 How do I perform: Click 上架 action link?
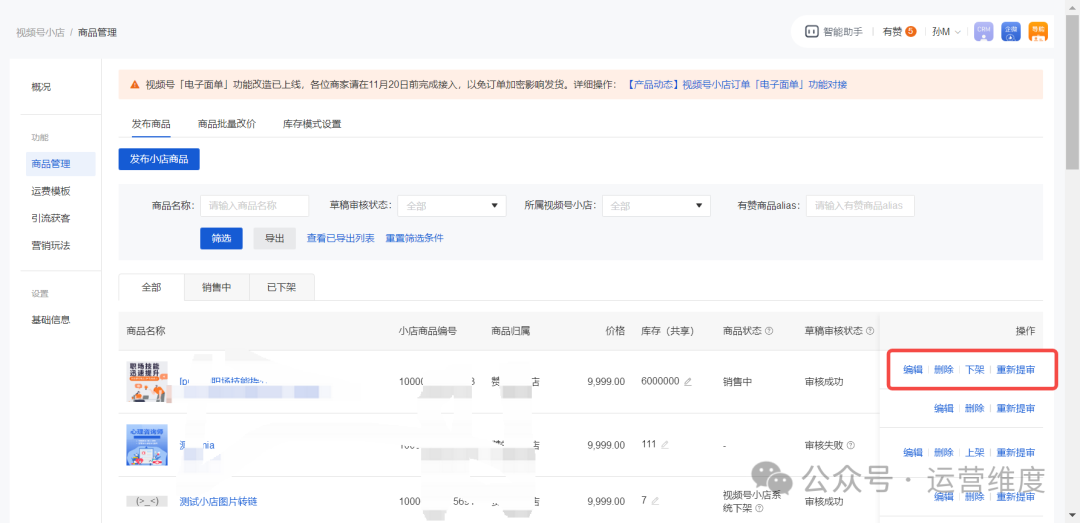tap(975, 453)
